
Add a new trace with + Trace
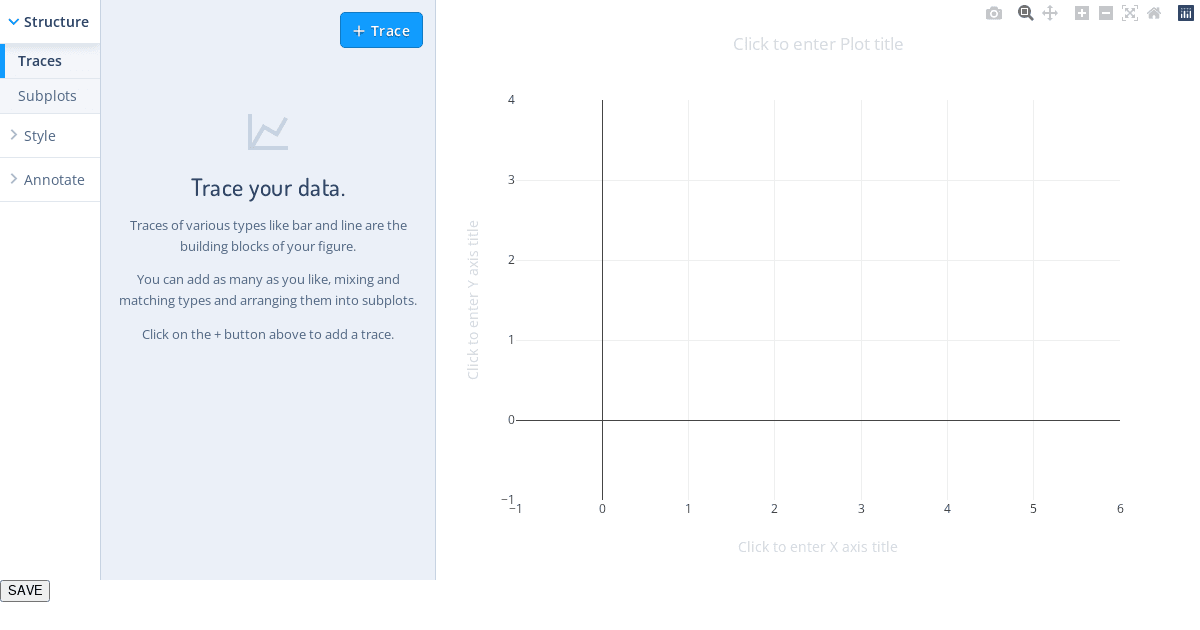pos(381,30)
